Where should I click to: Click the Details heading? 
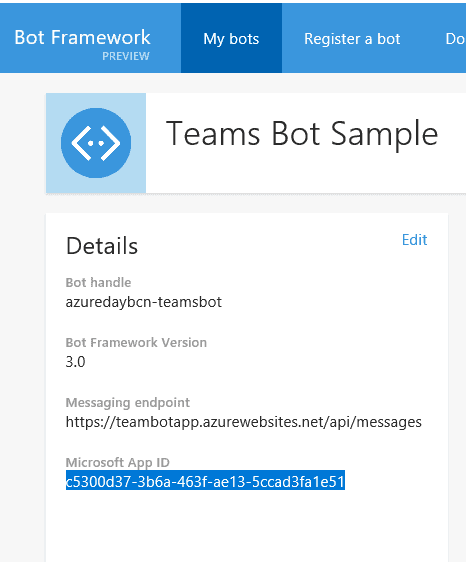(x=102, y=246)
